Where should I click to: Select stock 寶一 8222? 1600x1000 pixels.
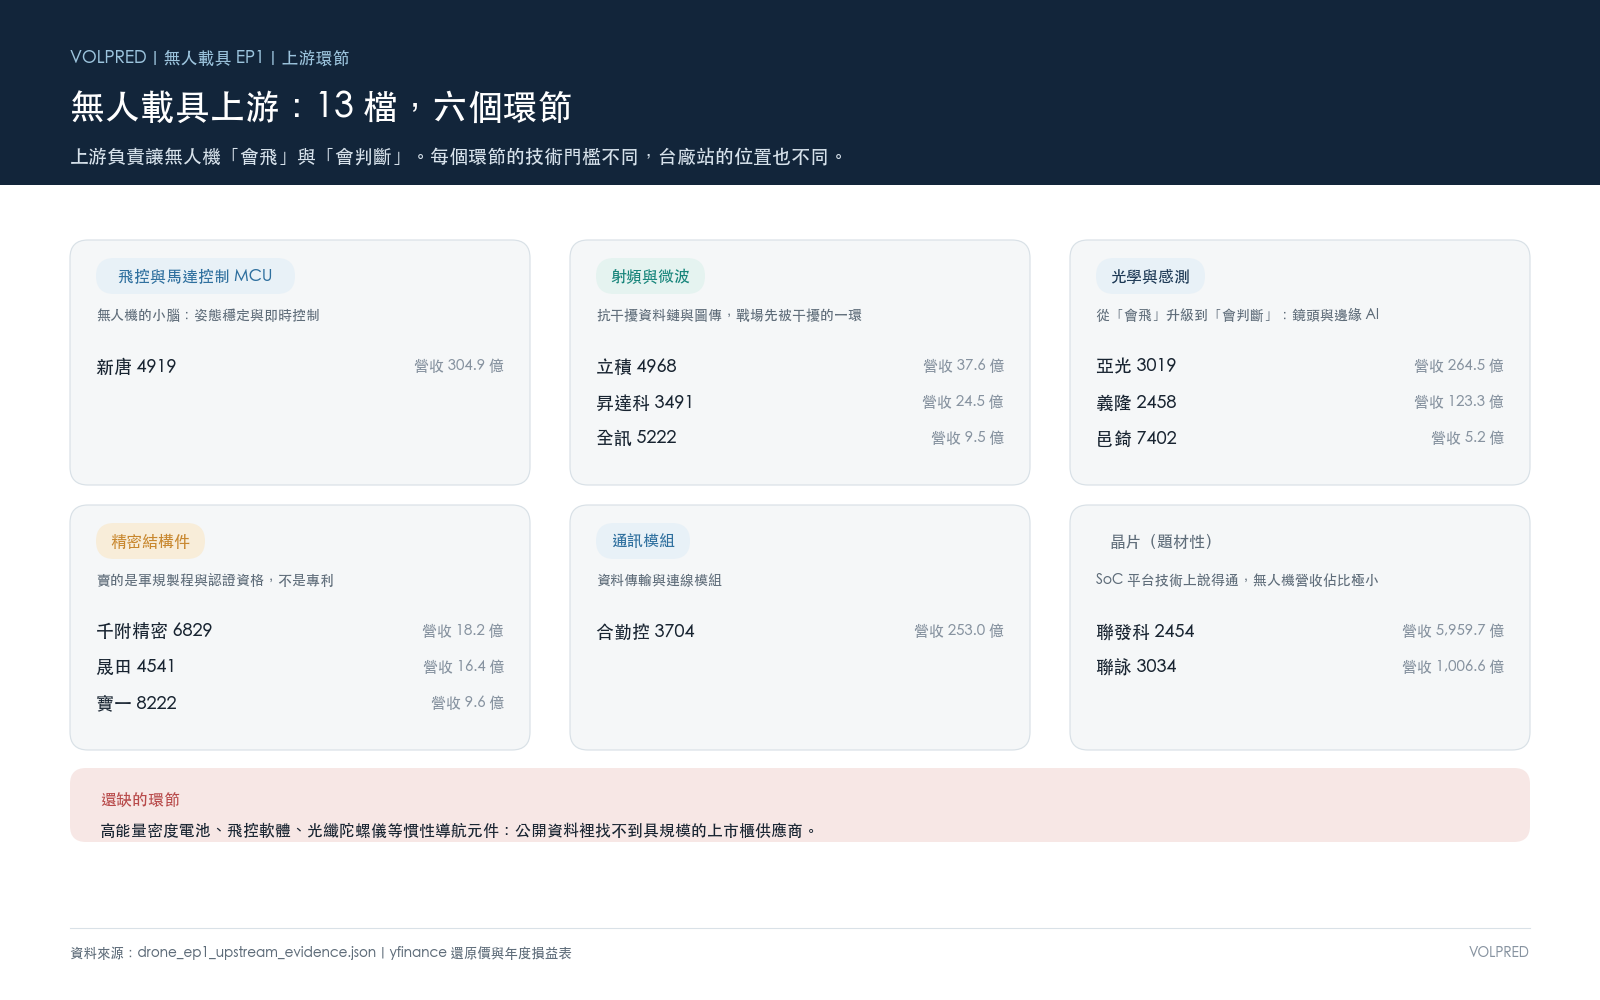[136, 703]
